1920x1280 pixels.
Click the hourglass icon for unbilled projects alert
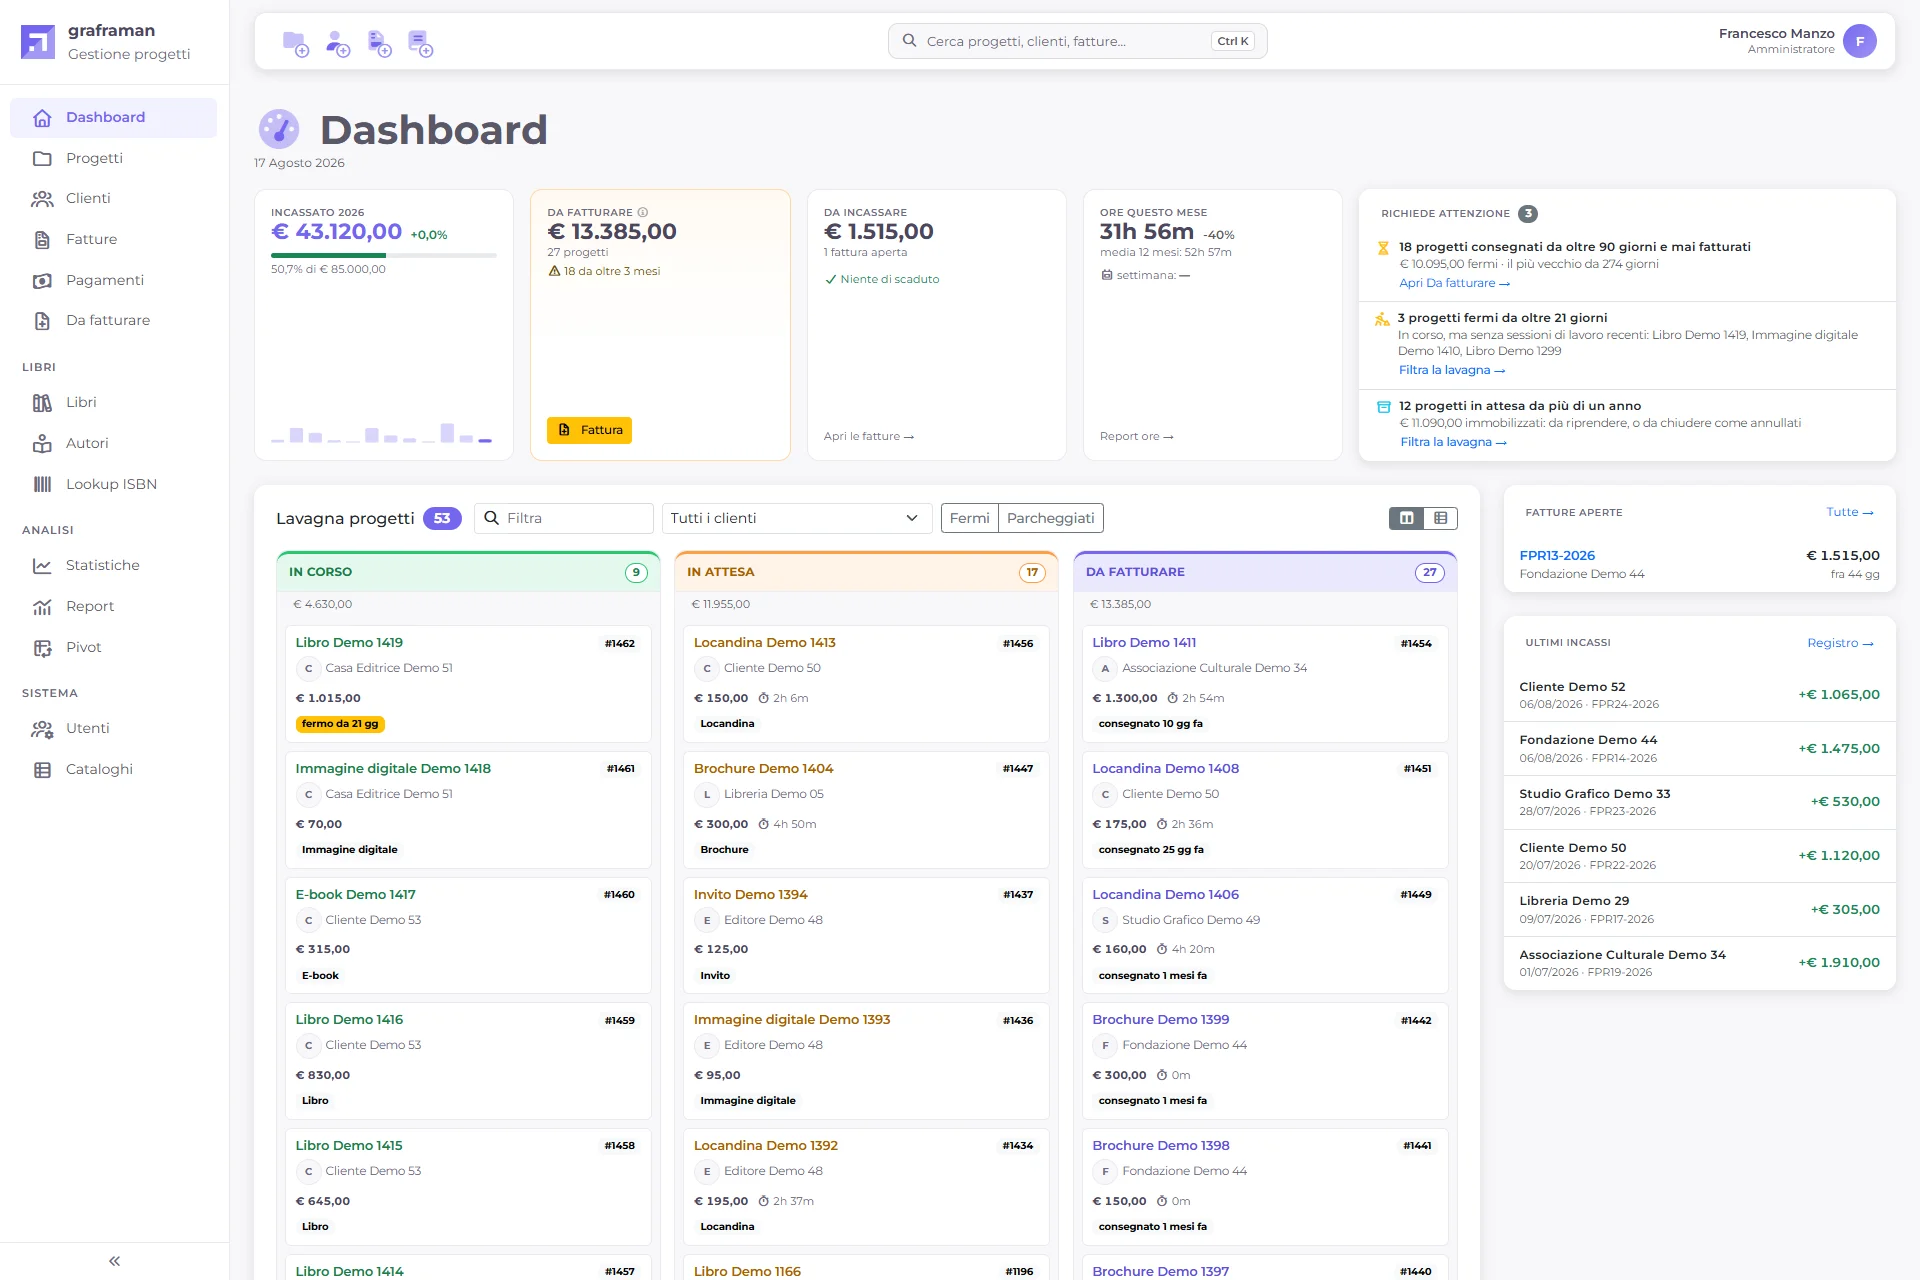tap(1384, 248)
